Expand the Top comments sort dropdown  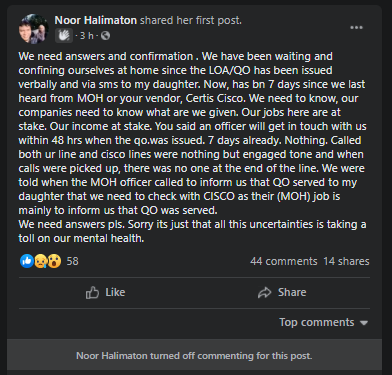pos(323,322)
